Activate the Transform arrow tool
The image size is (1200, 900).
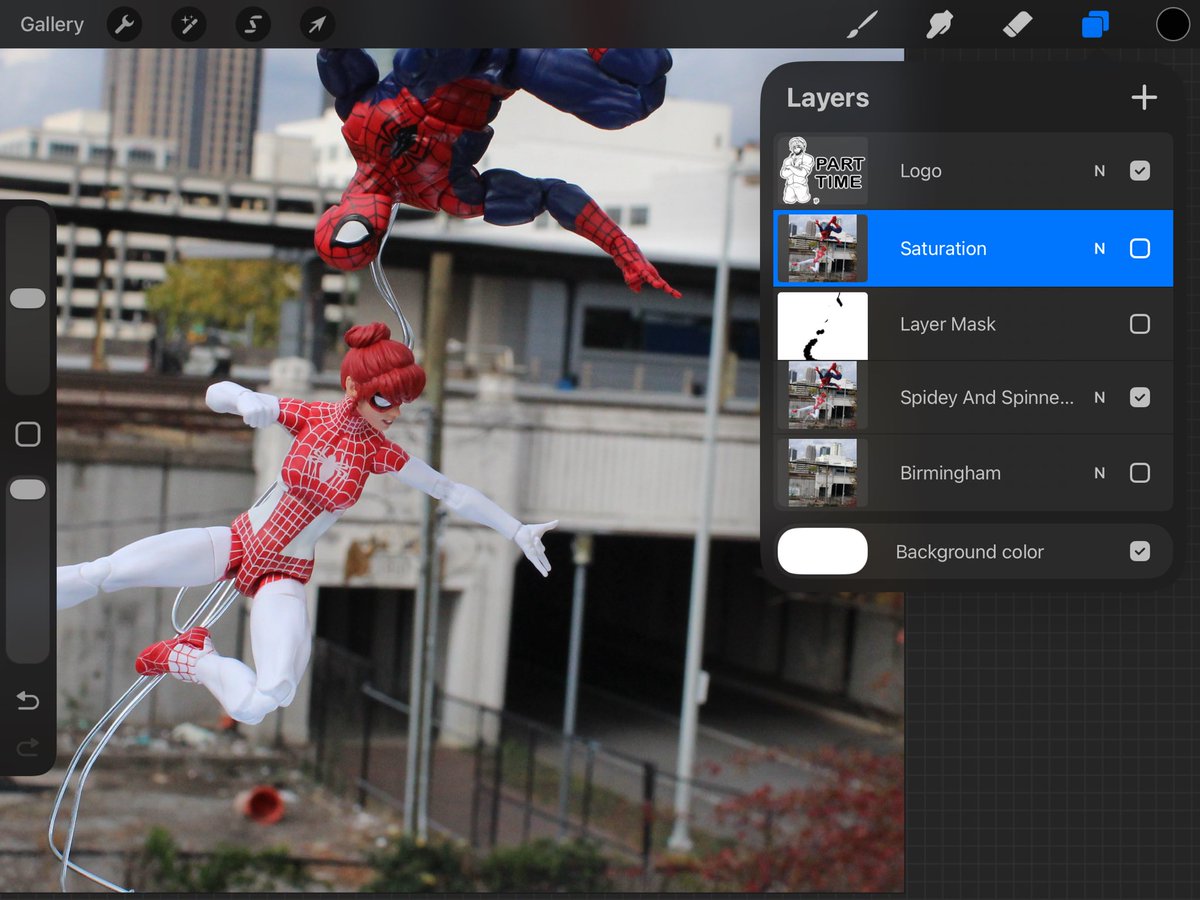317,24
